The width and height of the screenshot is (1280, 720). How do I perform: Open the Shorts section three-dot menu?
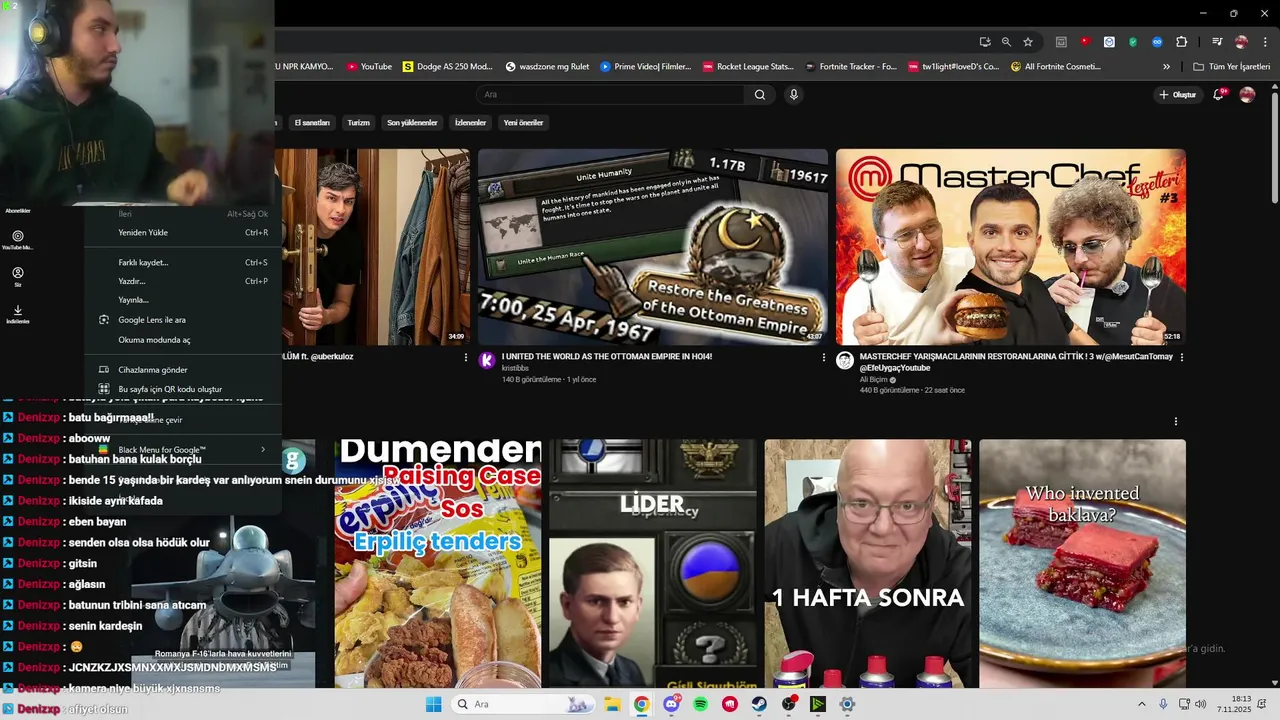coord(1175,421)
